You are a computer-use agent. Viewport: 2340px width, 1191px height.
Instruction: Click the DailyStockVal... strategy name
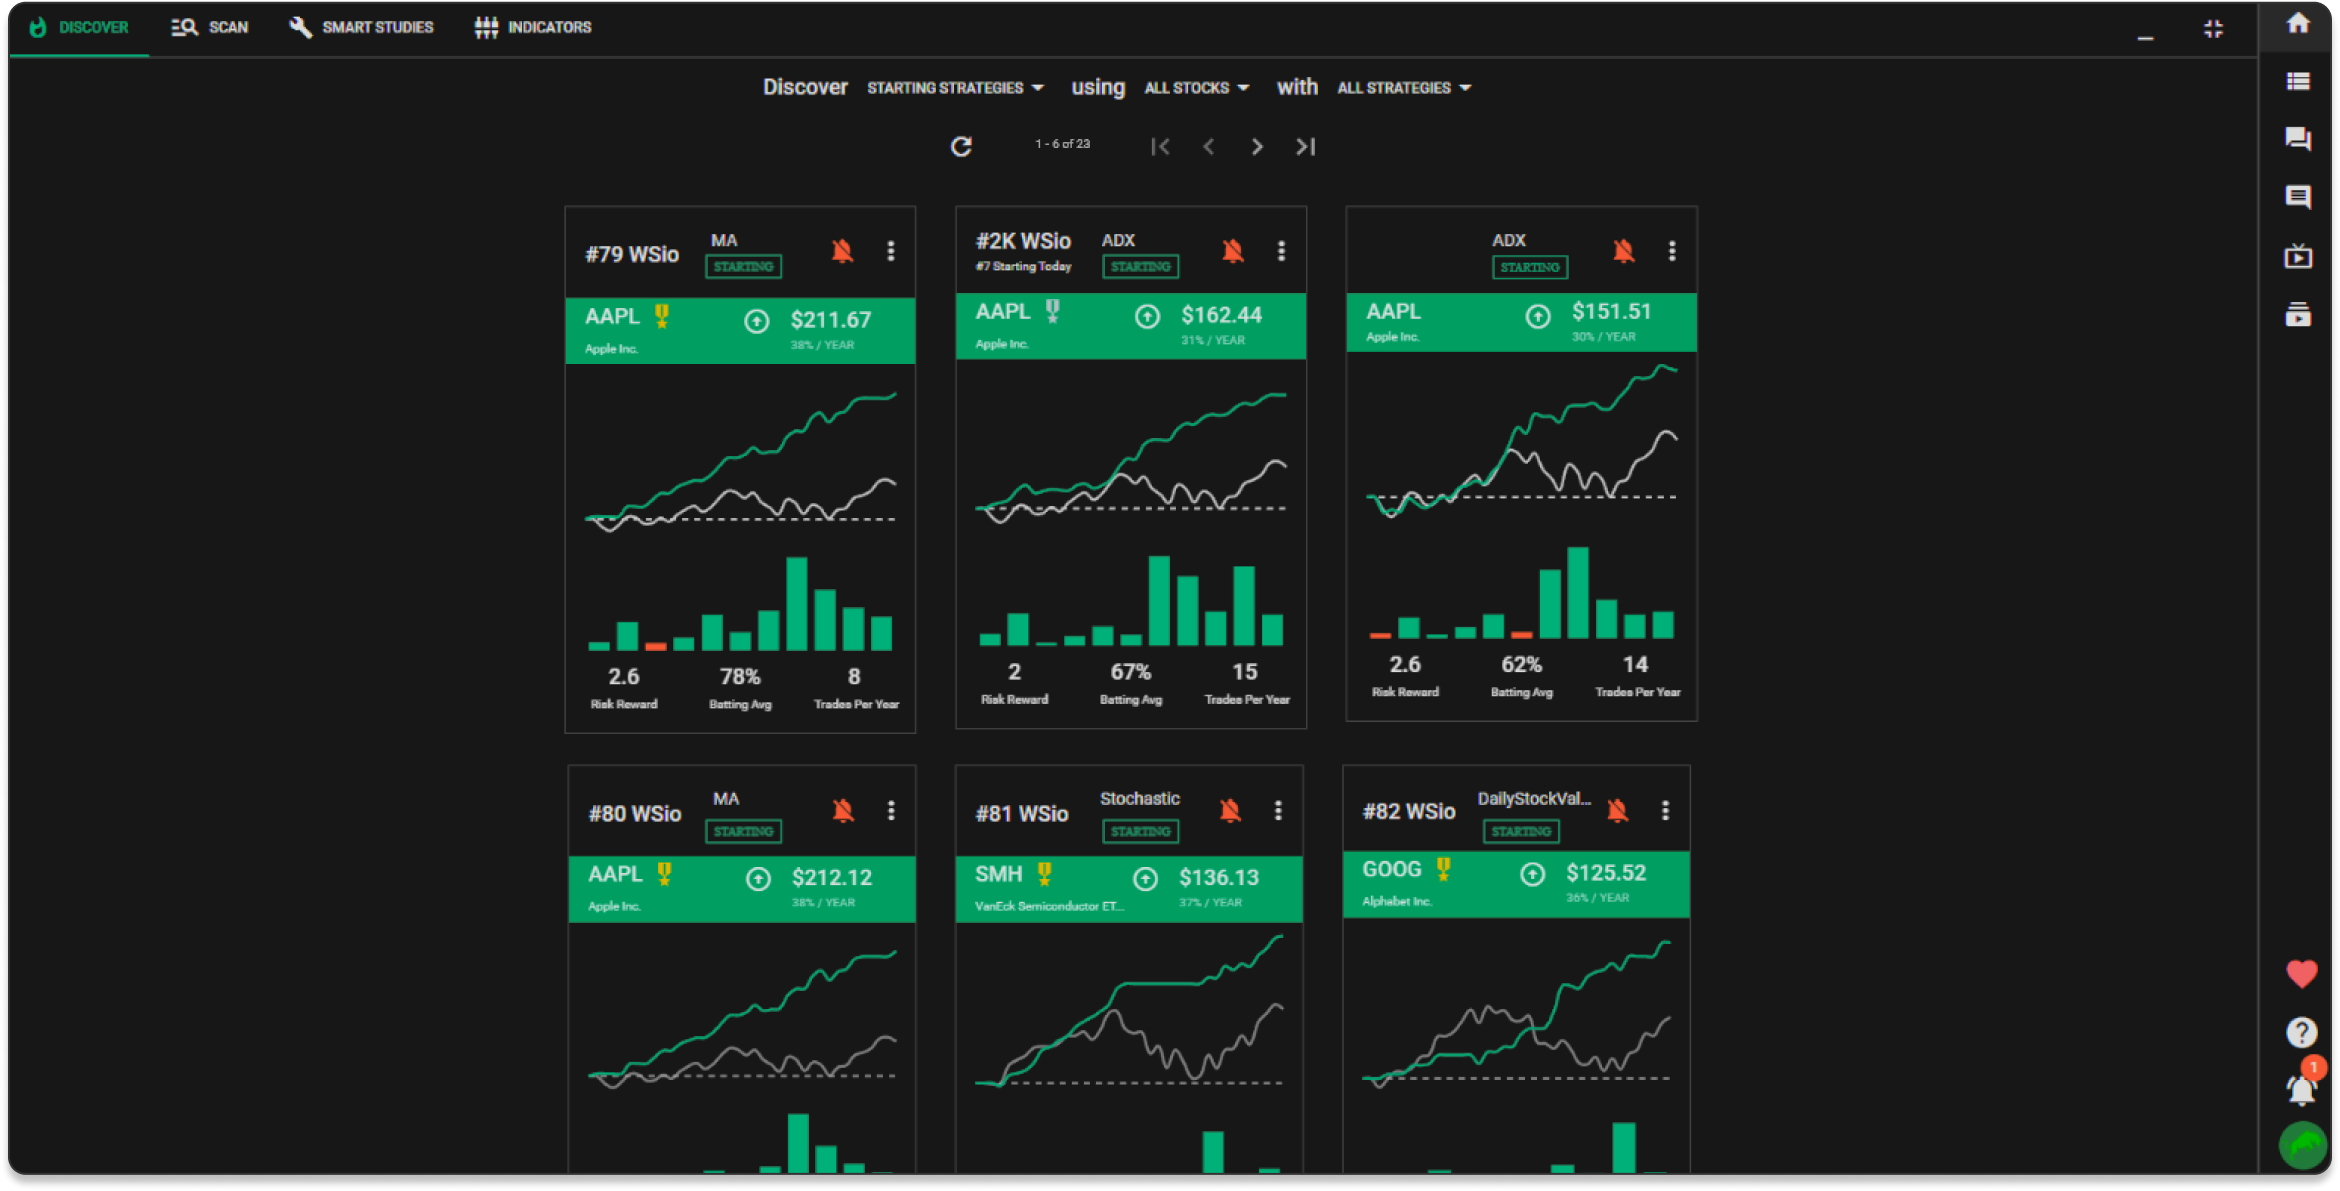(x=1534, y=799)
